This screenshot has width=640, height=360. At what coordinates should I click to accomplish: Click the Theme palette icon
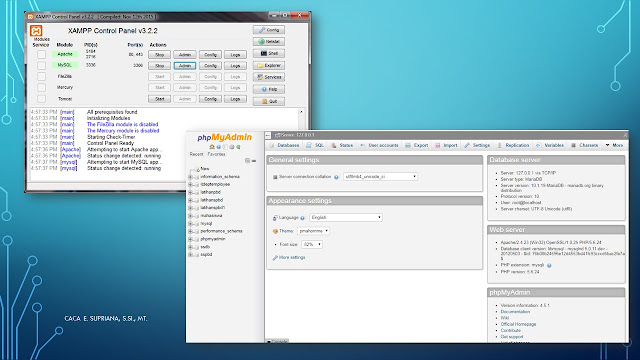tap(275, 231)
